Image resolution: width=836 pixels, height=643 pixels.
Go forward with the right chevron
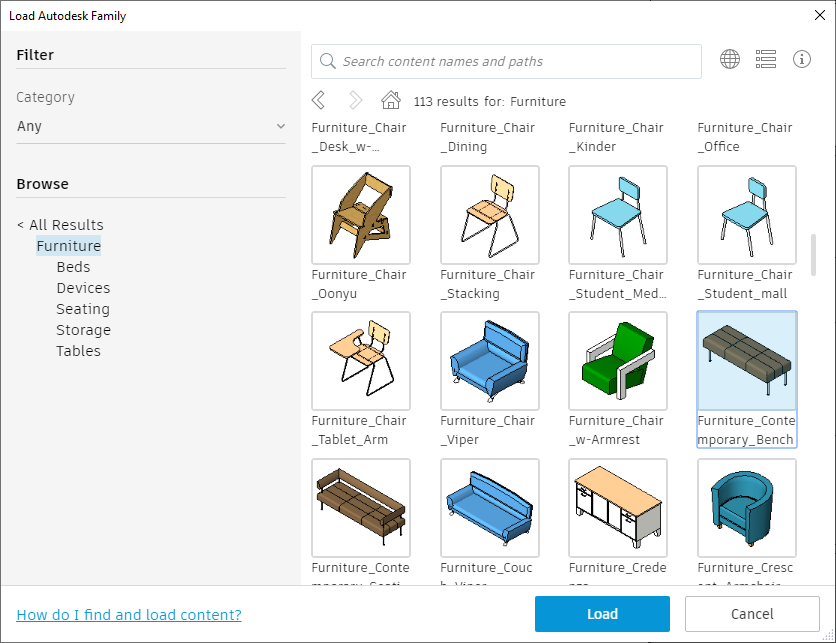tap(355, 100)
